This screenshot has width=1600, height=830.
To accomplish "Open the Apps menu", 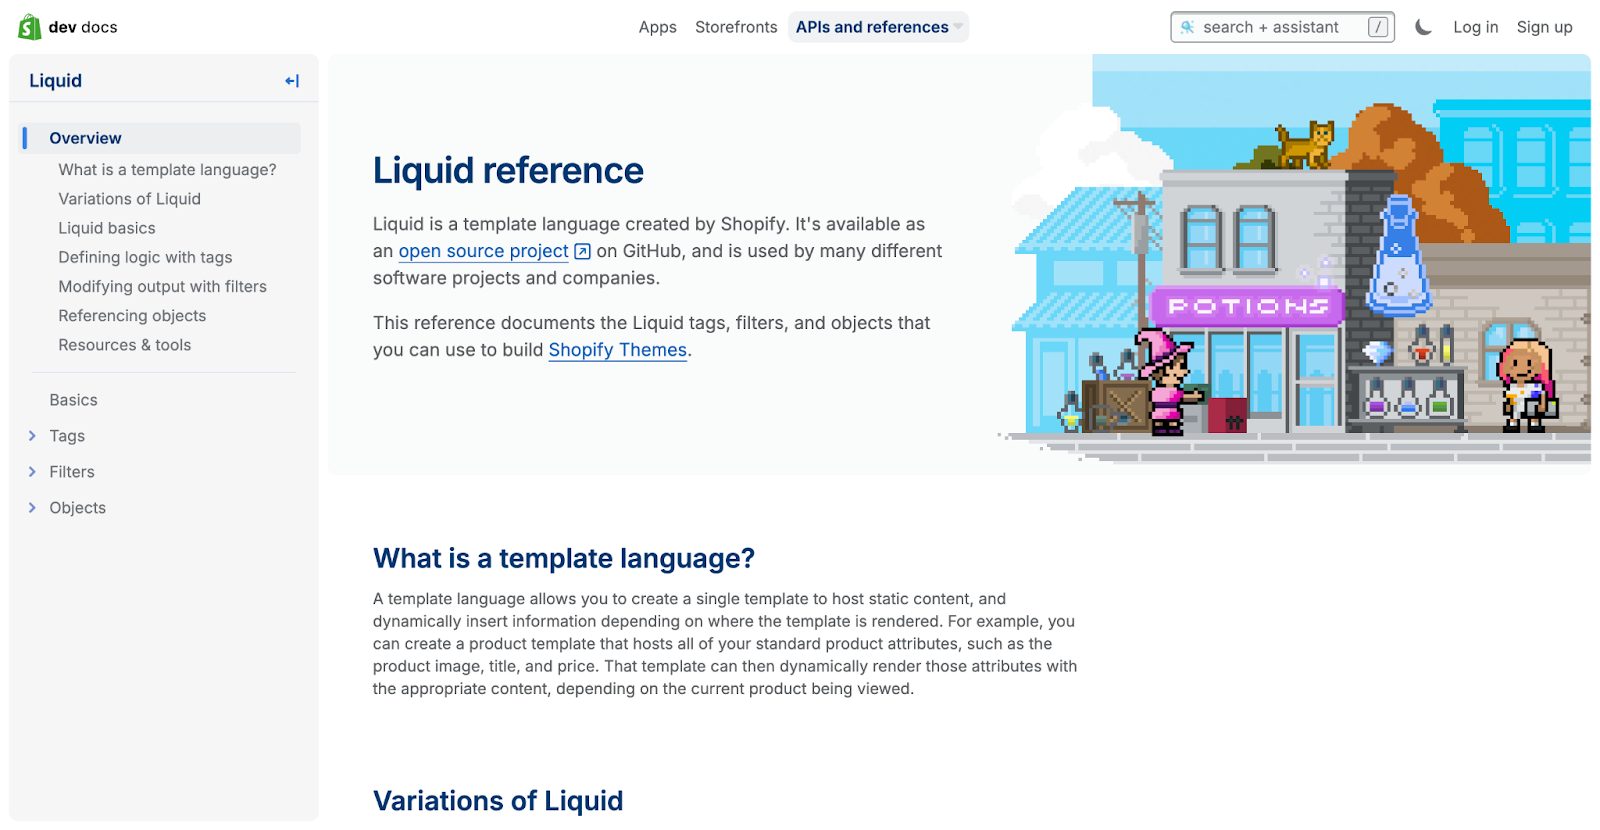I will point(657,27).
